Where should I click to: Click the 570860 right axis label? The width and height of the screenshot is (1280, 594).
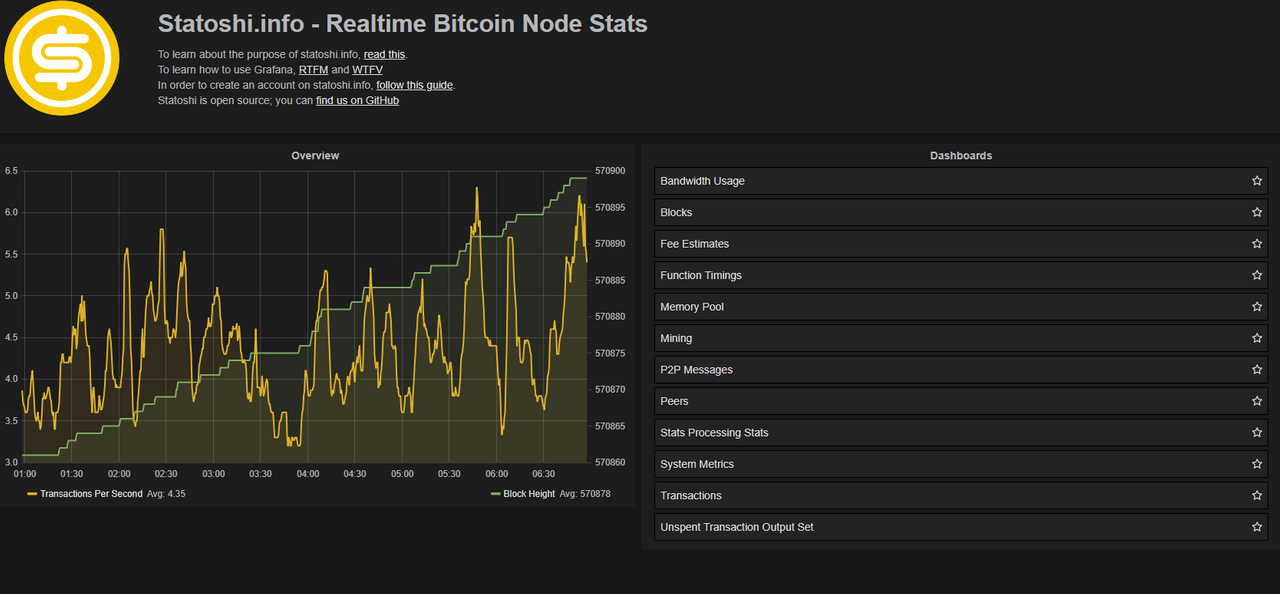610,462
